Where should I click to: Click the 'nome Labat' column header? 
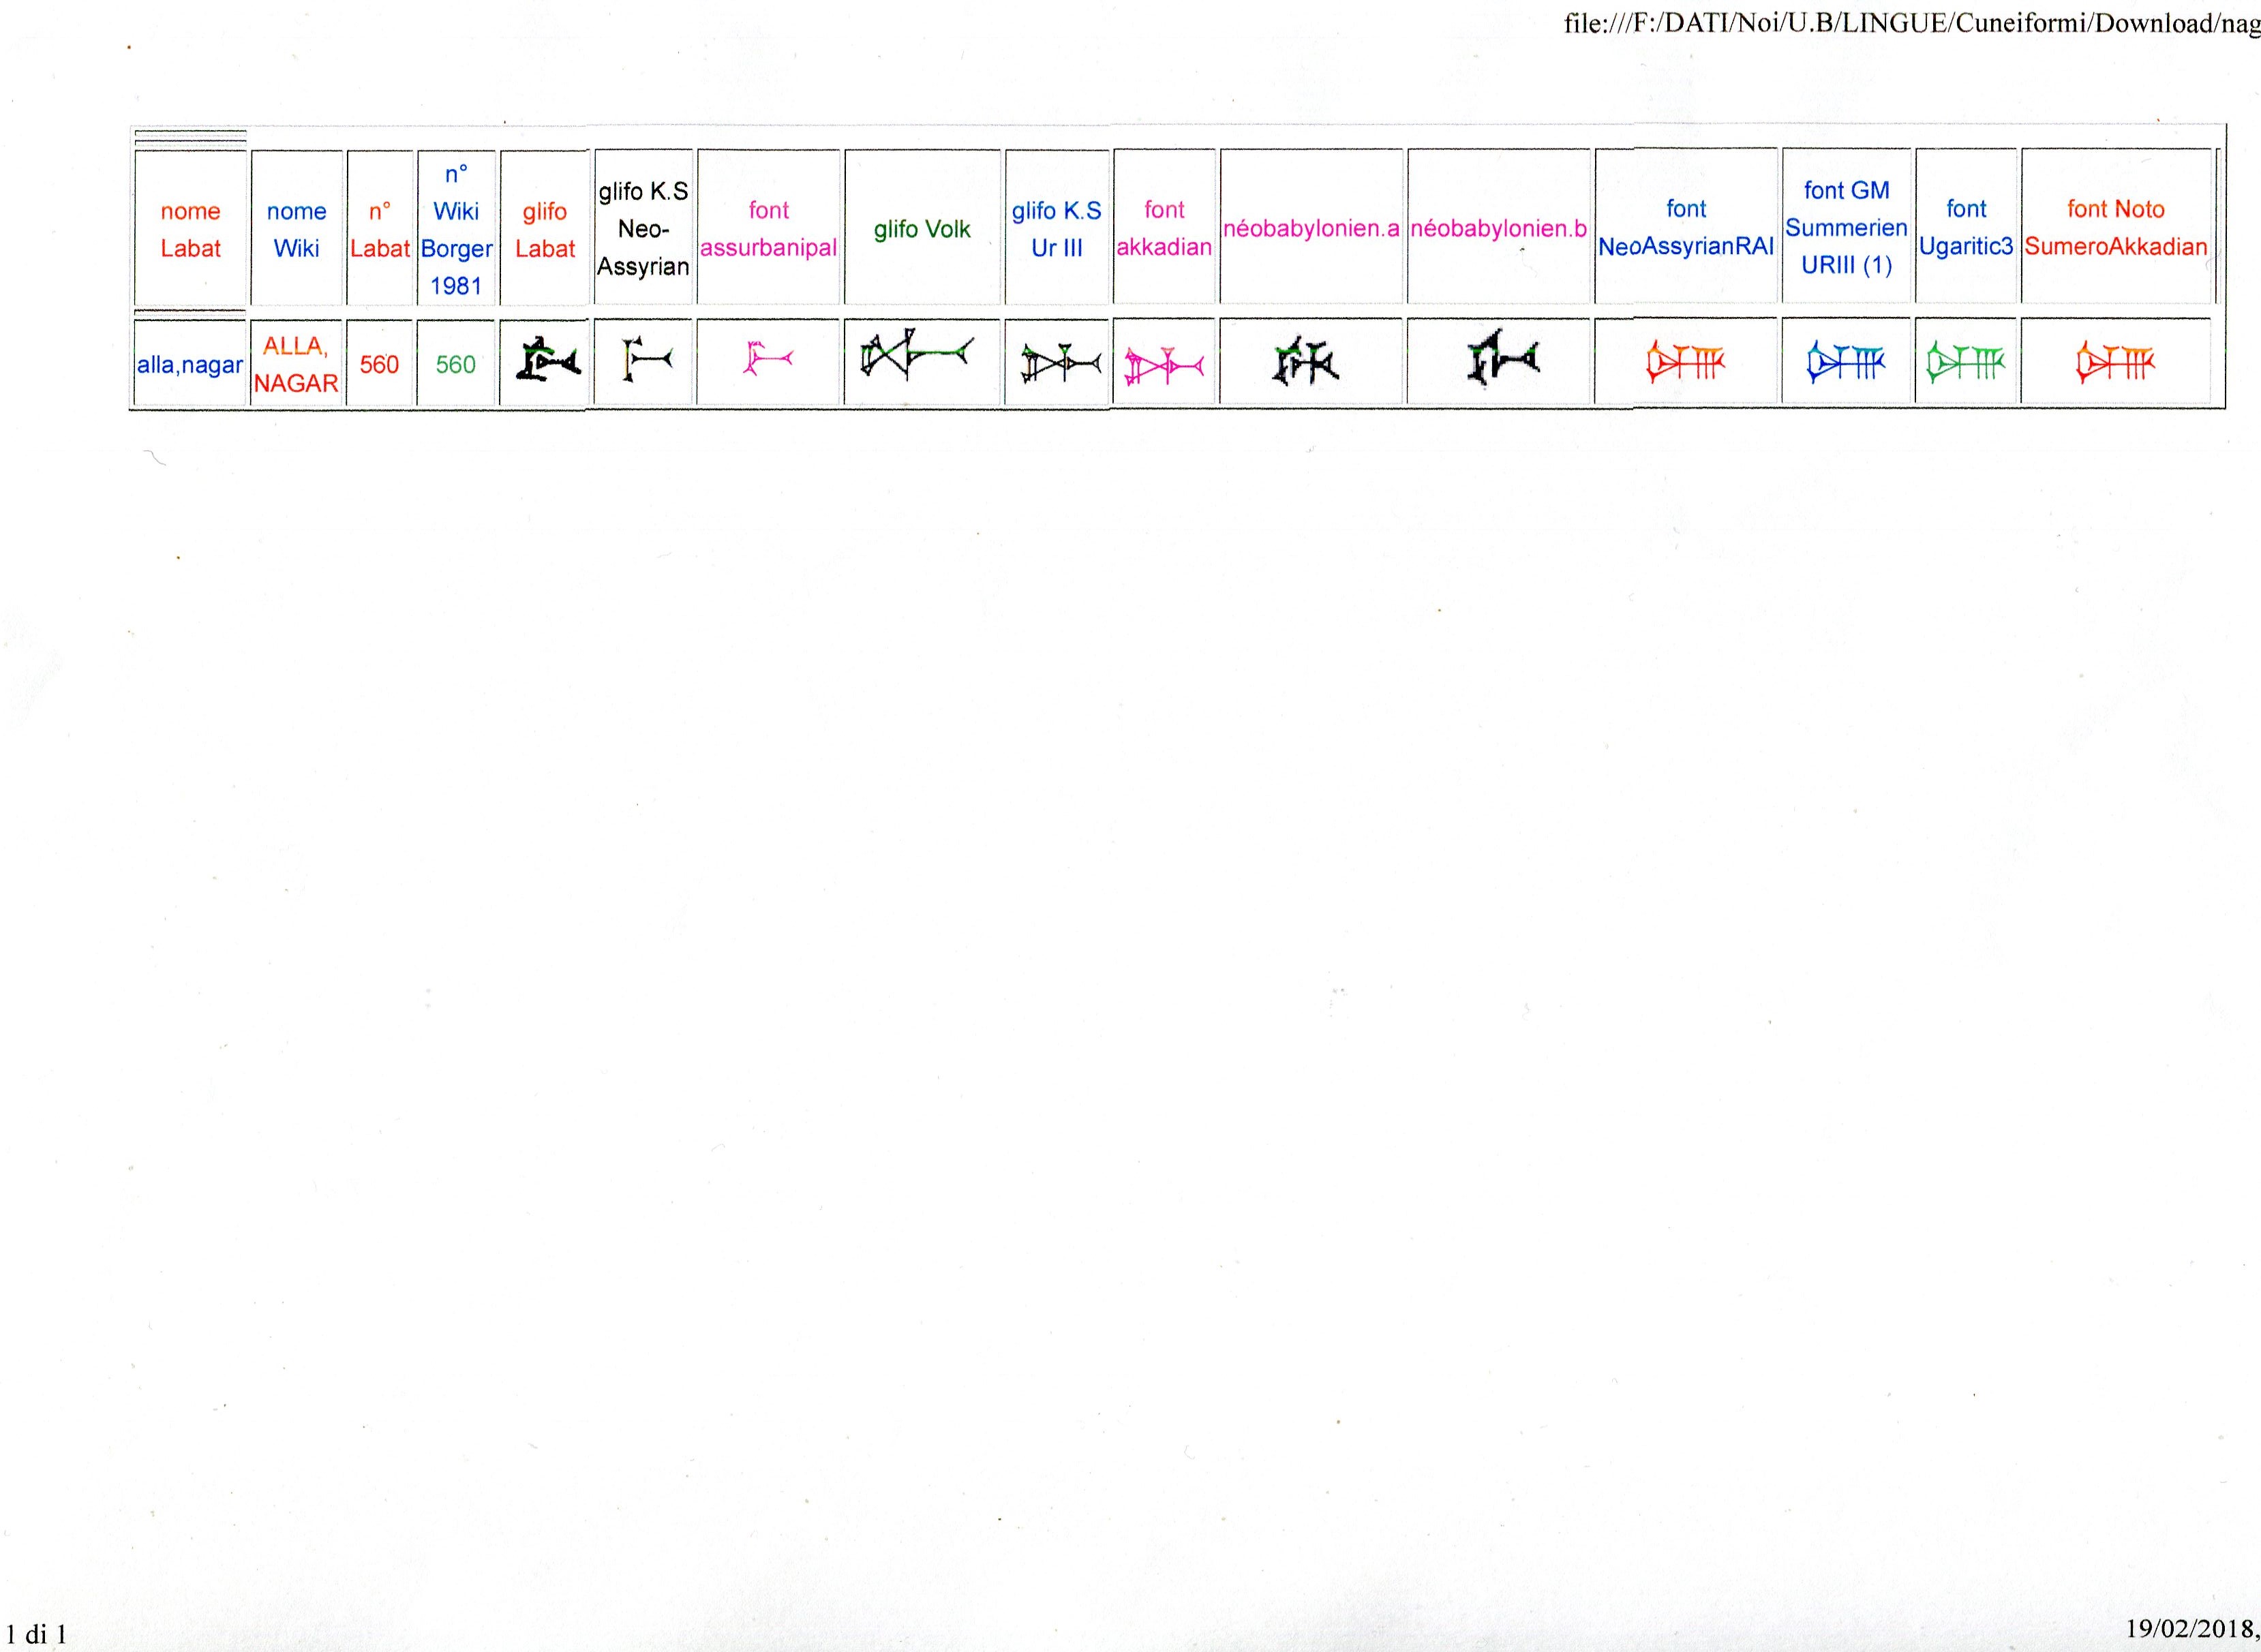[190, 229]
